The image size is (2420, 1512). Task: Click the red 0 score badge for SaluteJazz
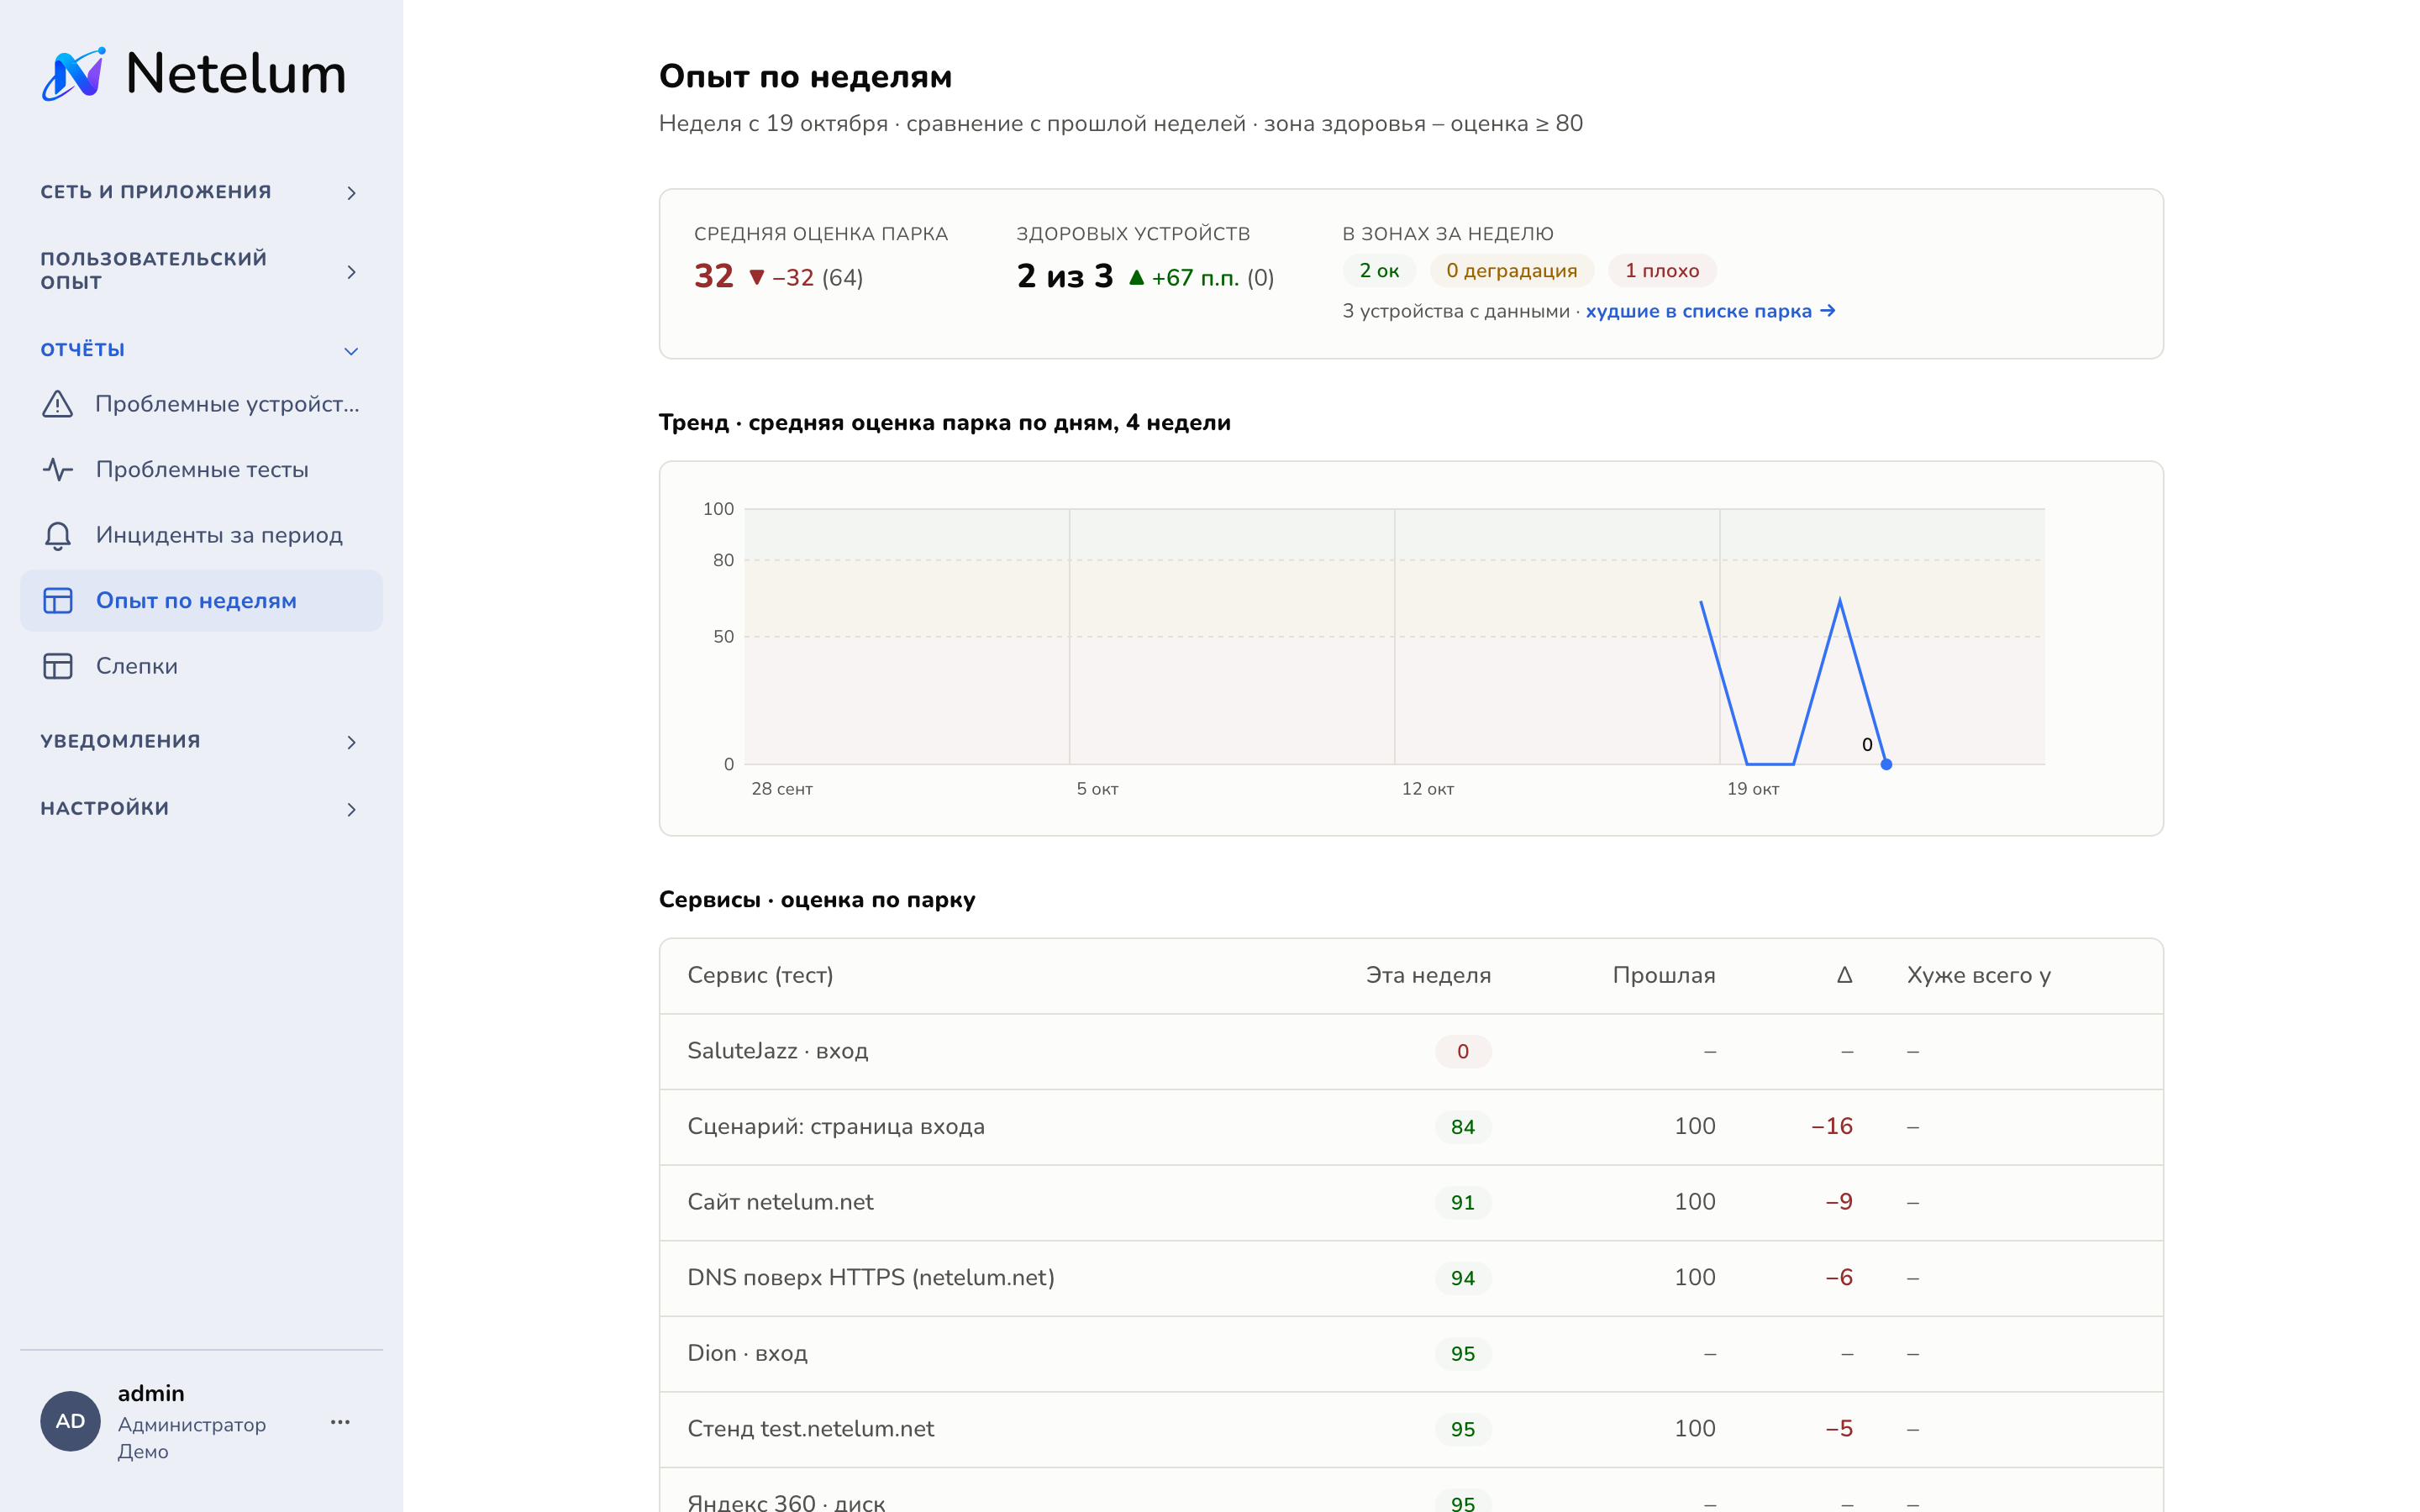(1463, 1051)
